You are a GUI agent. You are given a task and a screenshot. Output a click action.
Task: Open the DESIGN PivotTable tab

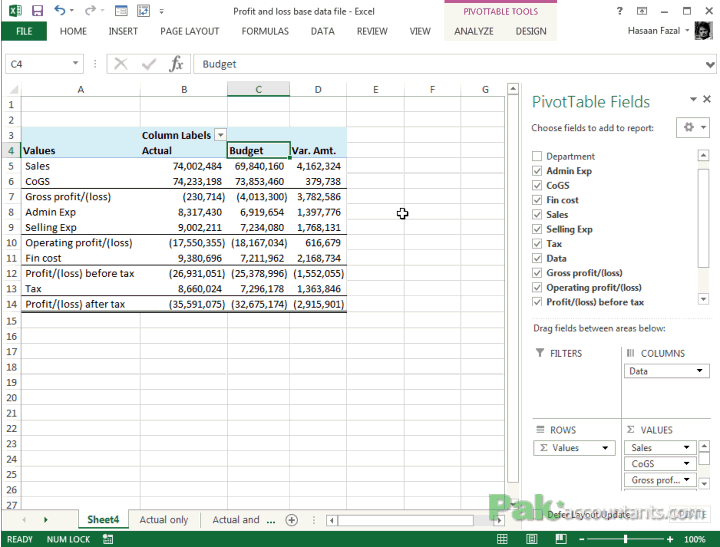531,31
